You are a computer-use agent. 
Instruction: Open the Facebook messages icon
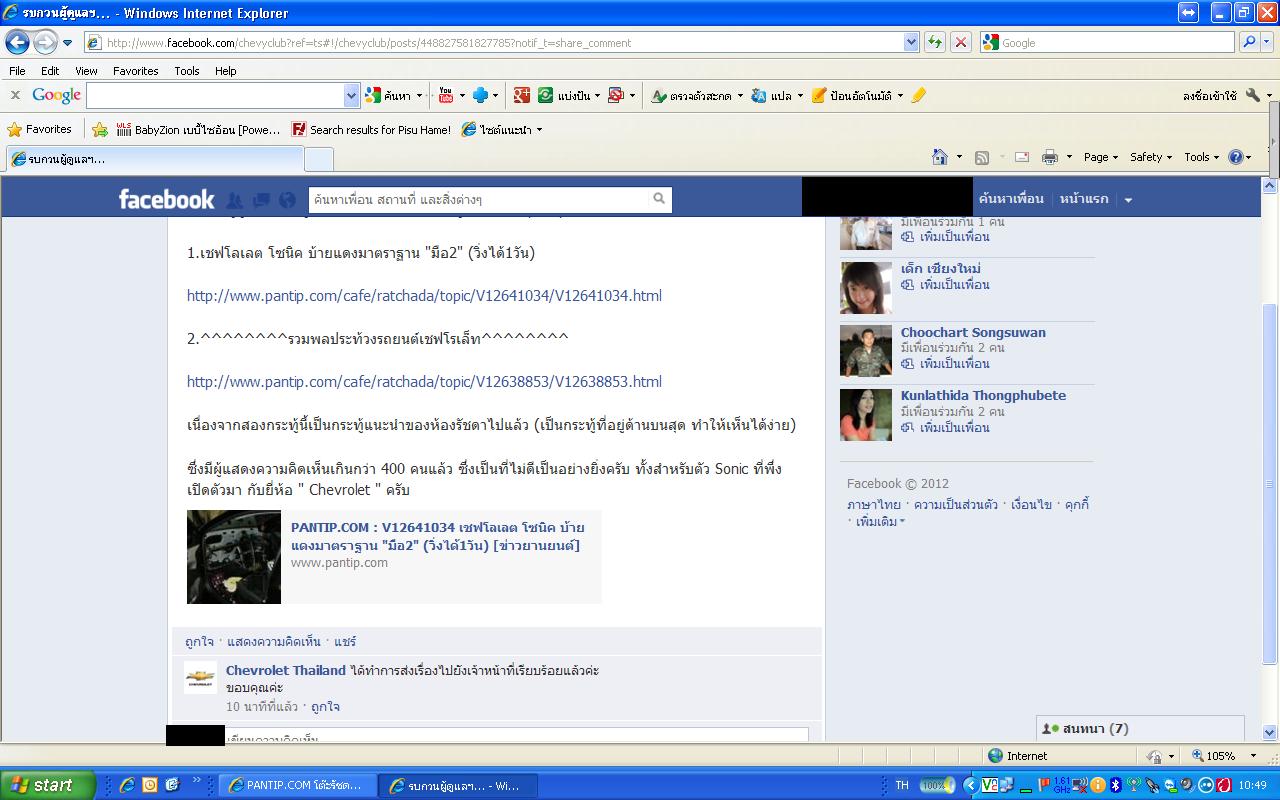261,200
